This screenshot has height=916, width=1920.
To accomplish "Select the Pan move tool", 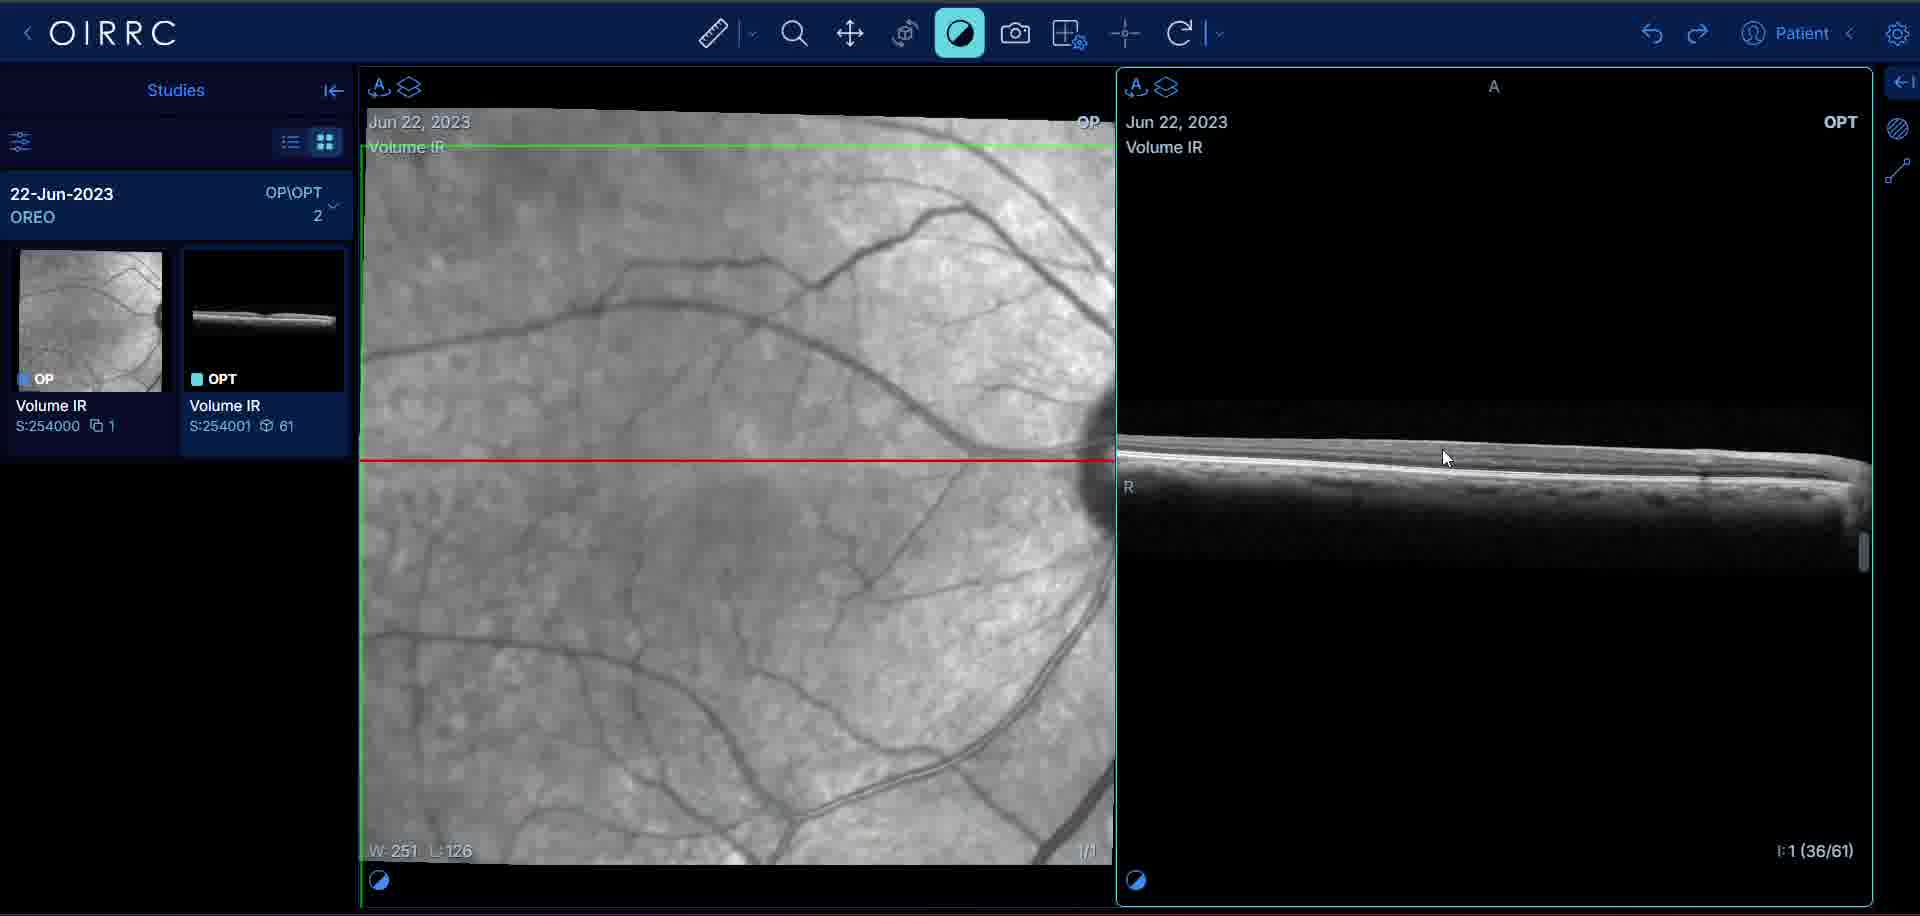I will [x=850, y=34].
